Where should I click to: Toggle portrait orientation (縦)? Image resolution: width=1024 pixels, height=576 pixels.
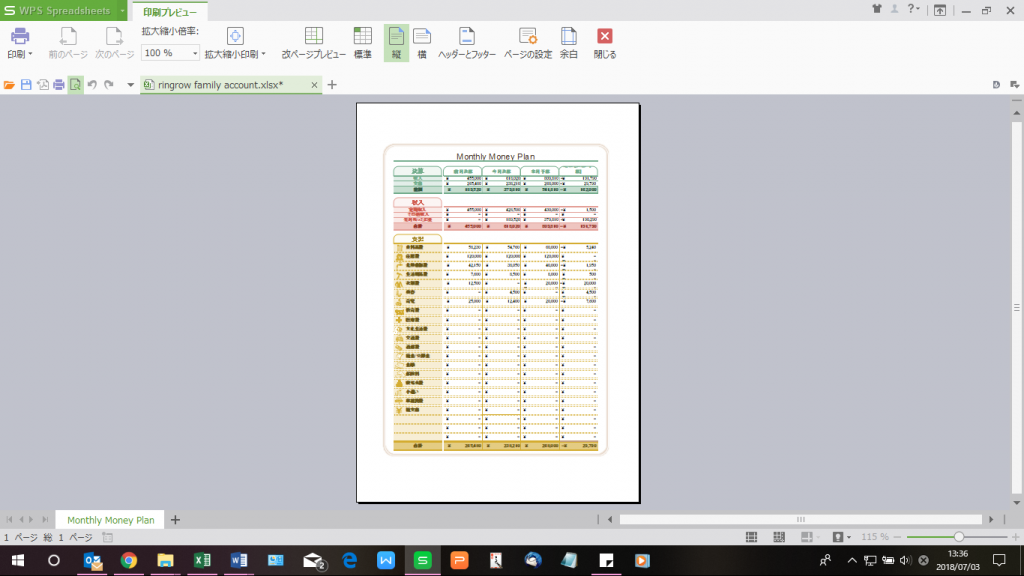click(394, 40)
